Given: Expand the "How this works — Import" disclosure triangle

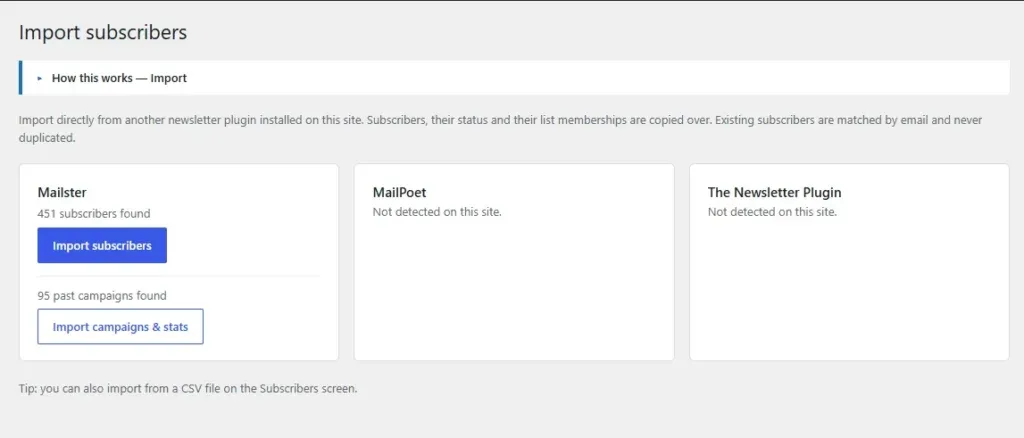Looking at the screenshot, I should pyautogui.click(x=40, y=78).
